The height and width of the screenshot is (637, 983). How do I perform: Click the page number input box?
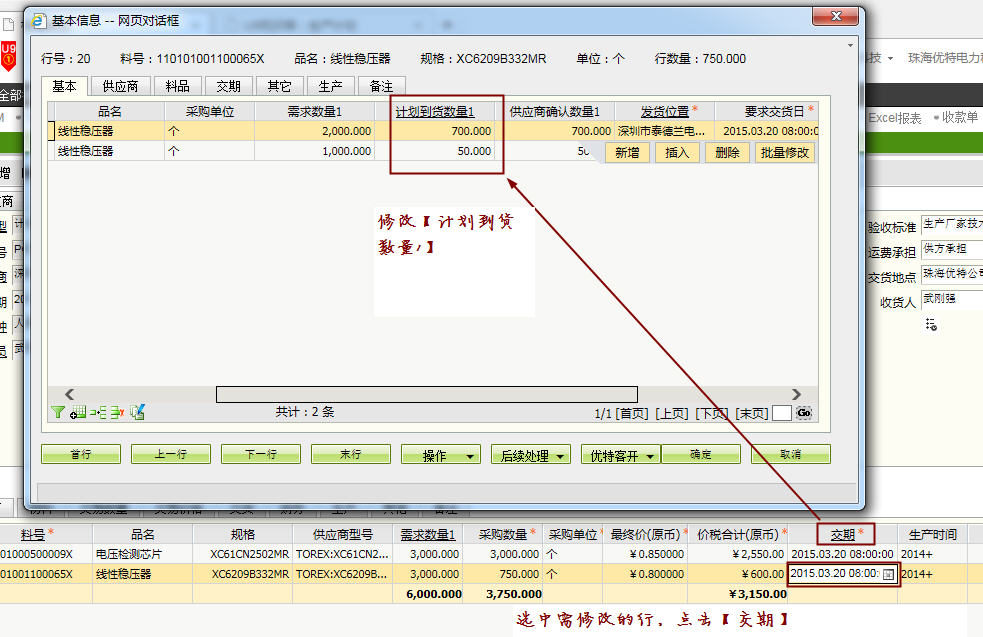[x=782, y=413]
